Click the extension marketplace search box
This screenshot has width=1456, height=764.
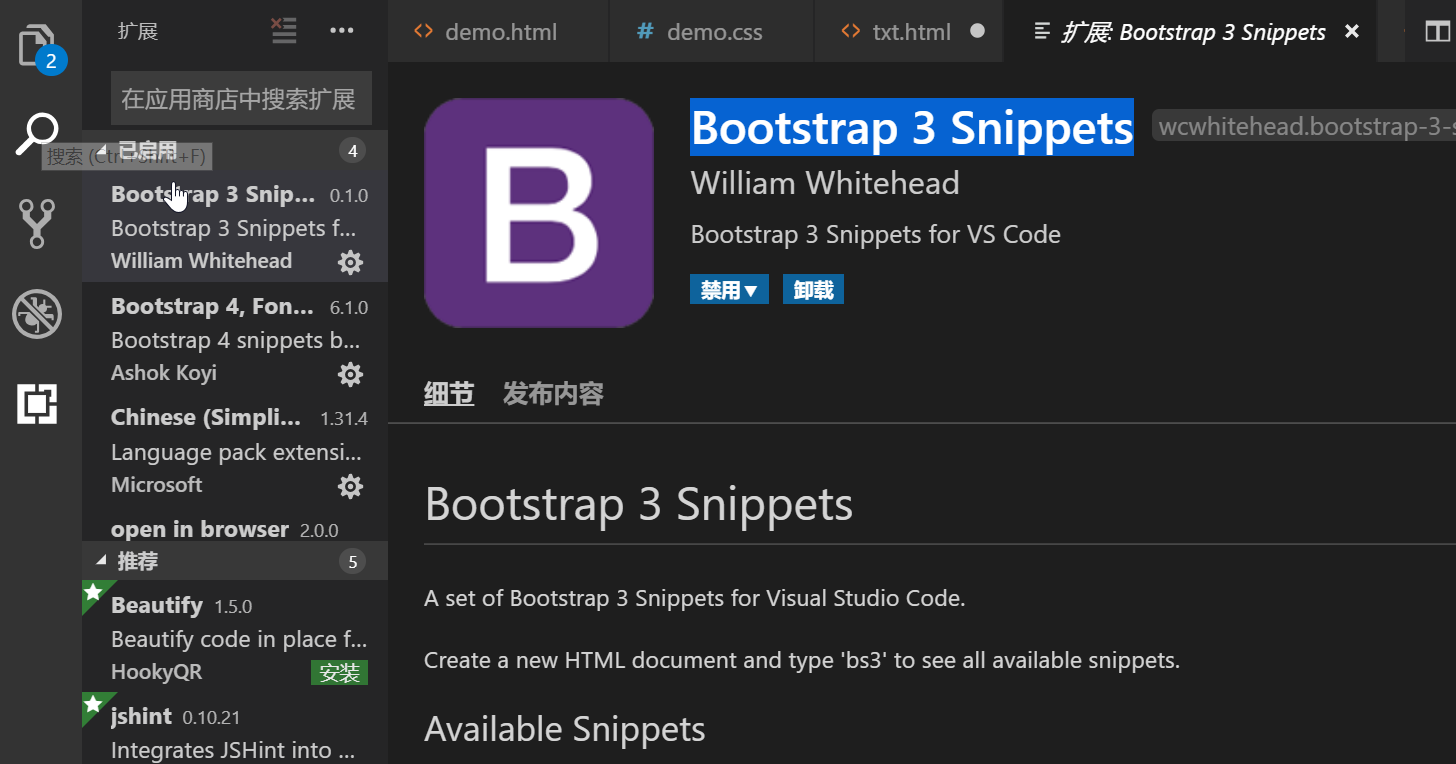(x=241, y=98)
